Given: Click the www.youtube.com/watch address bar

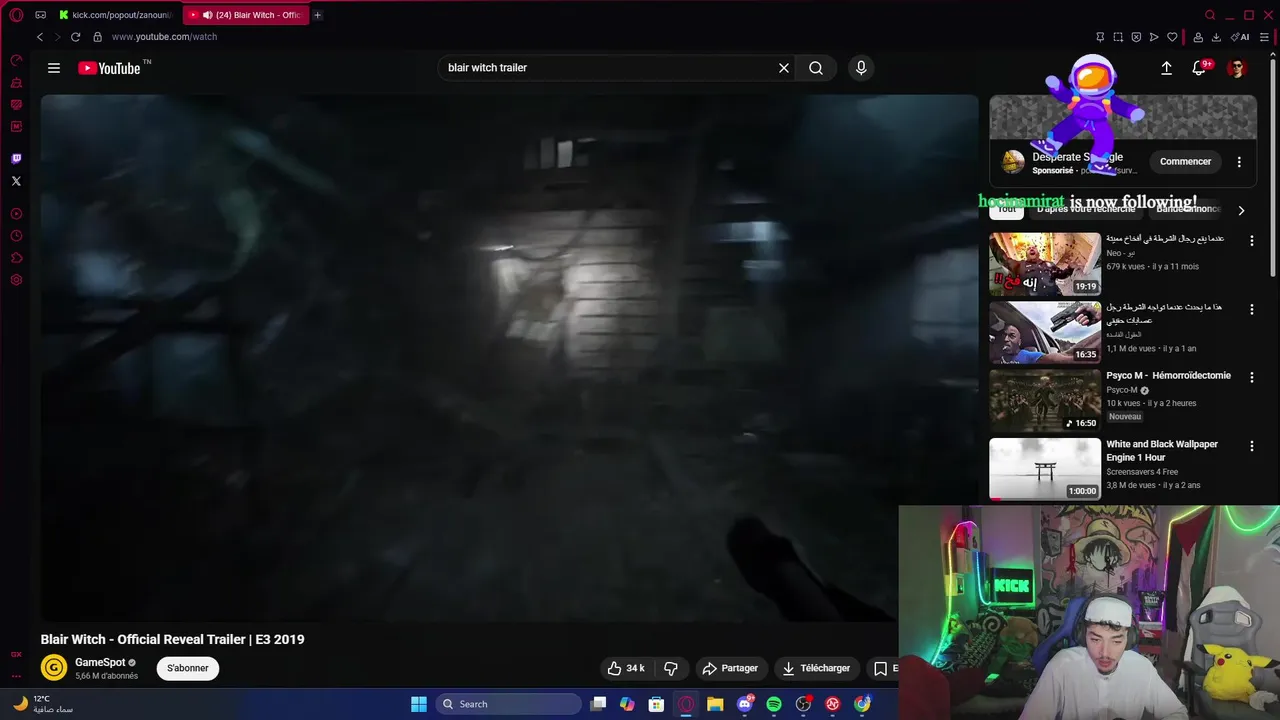Looking at the screenshot, I should coord(164,37).
